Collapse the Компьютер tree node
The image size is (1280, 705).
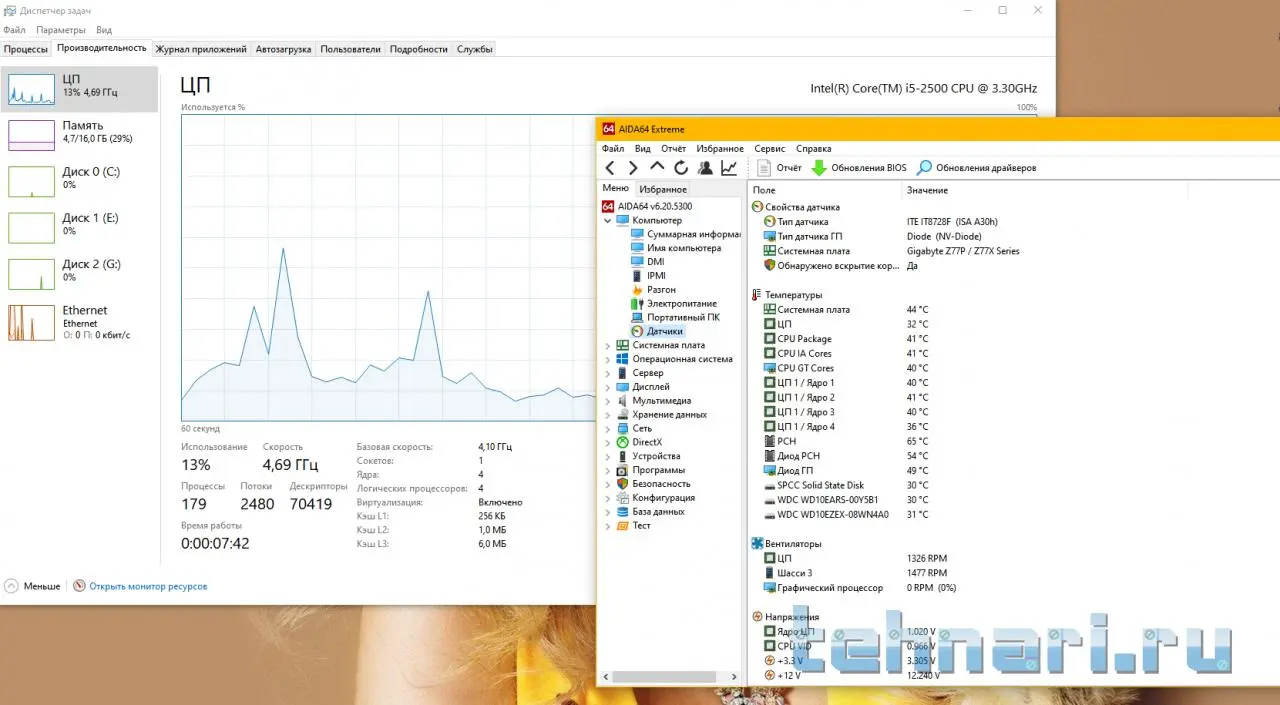tap(607, 220)
